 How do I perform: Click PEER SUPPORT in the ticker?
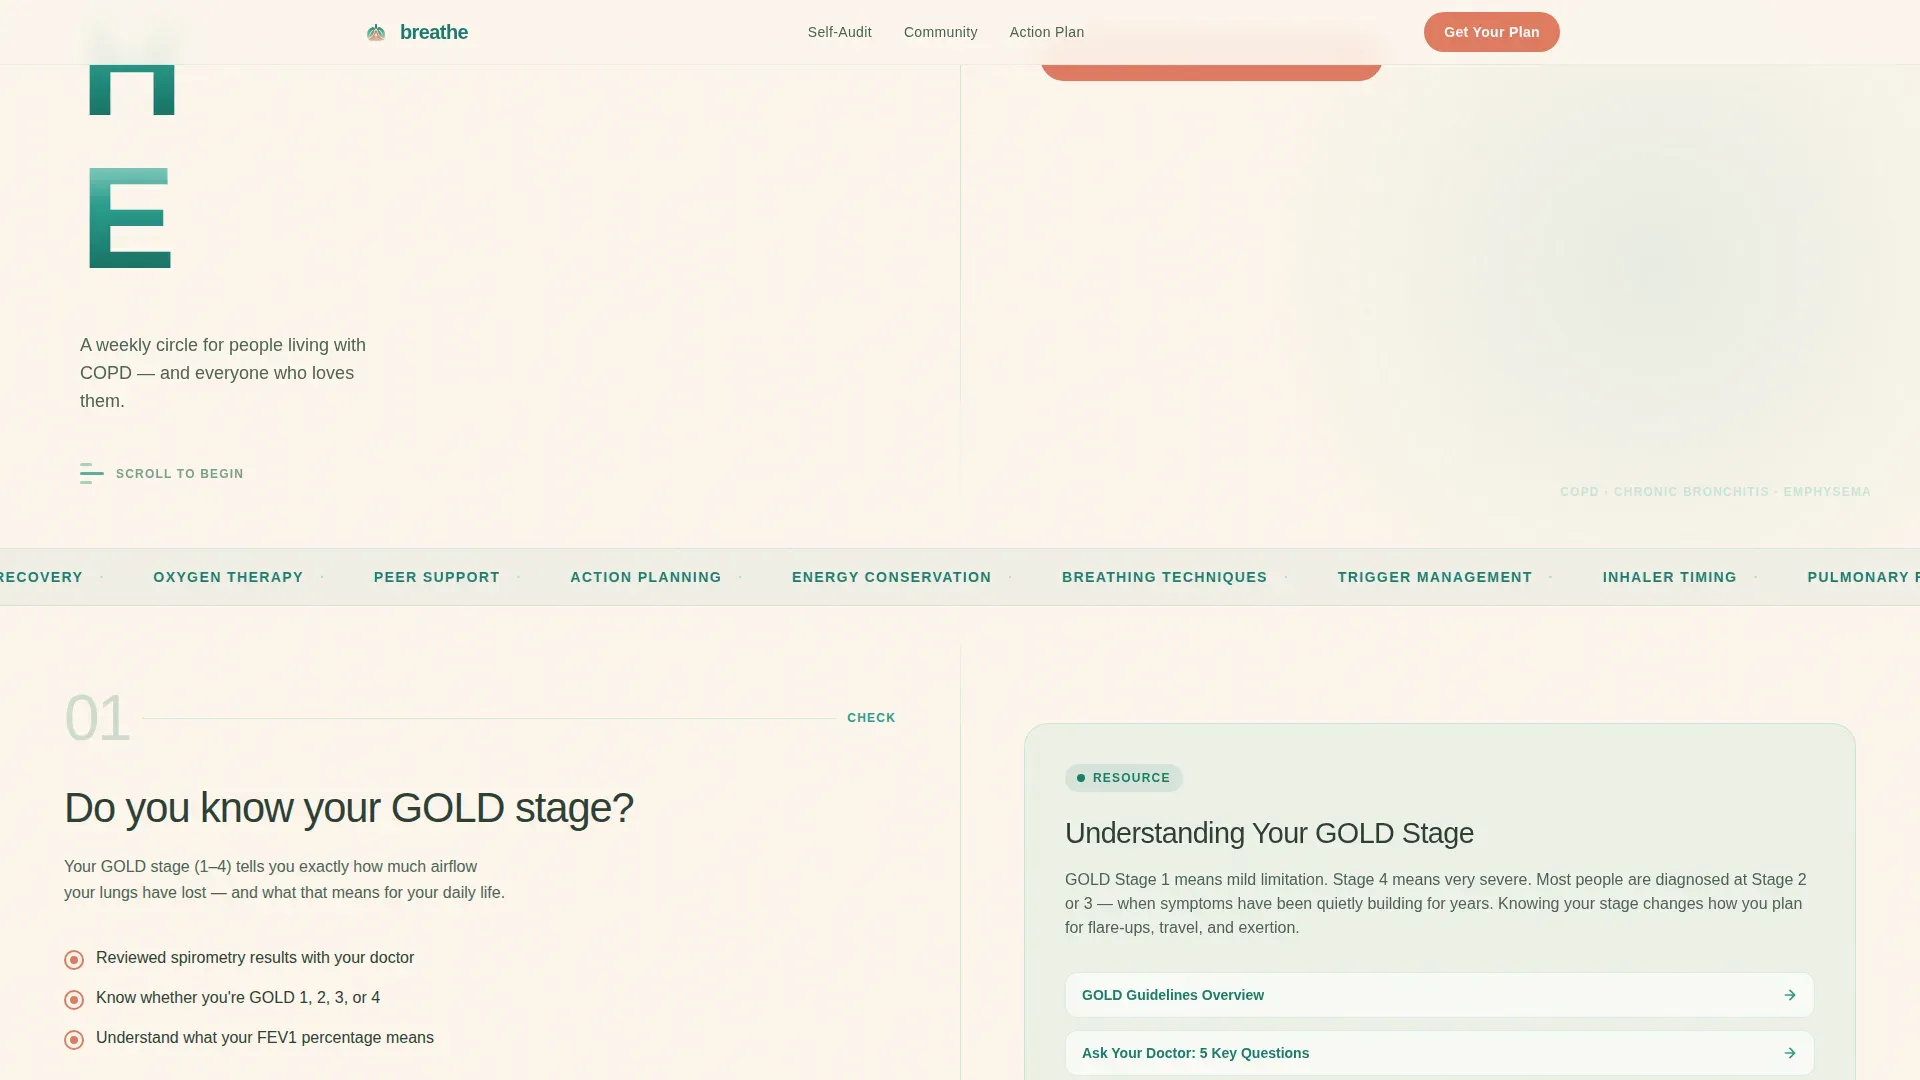point(437,577)
